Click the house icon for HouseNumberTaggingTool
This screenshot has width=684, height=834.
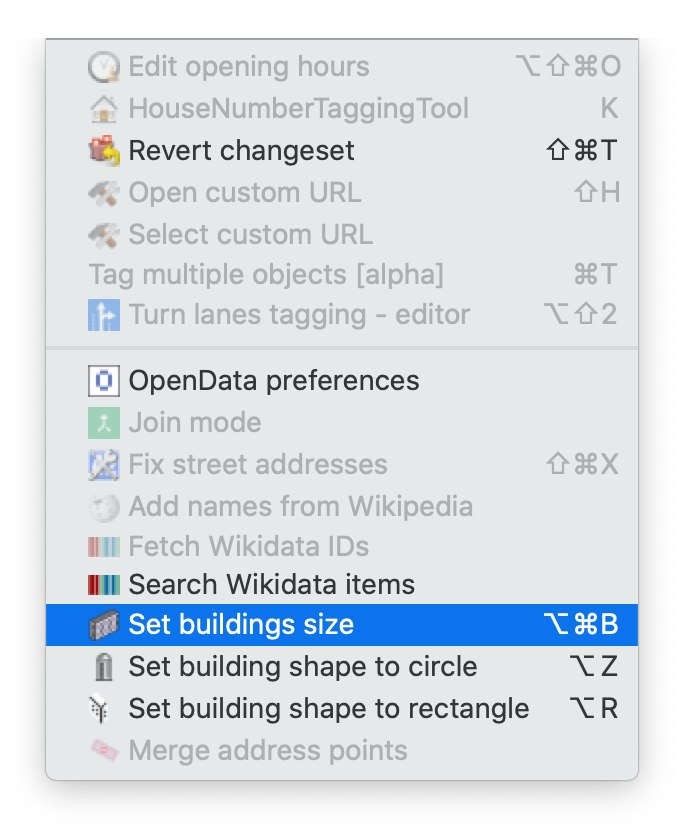(104, 109)
